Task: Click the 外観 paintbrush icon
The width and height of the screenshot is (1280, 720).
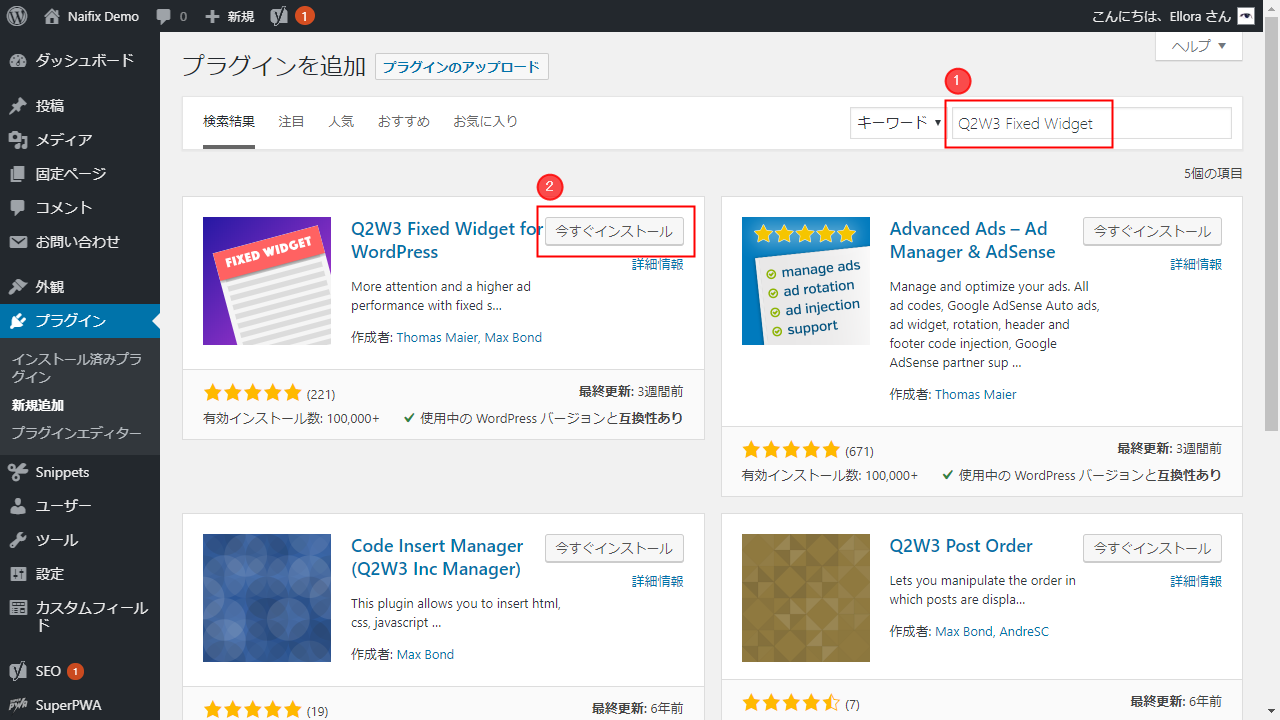Action: (x=17, y=287)
